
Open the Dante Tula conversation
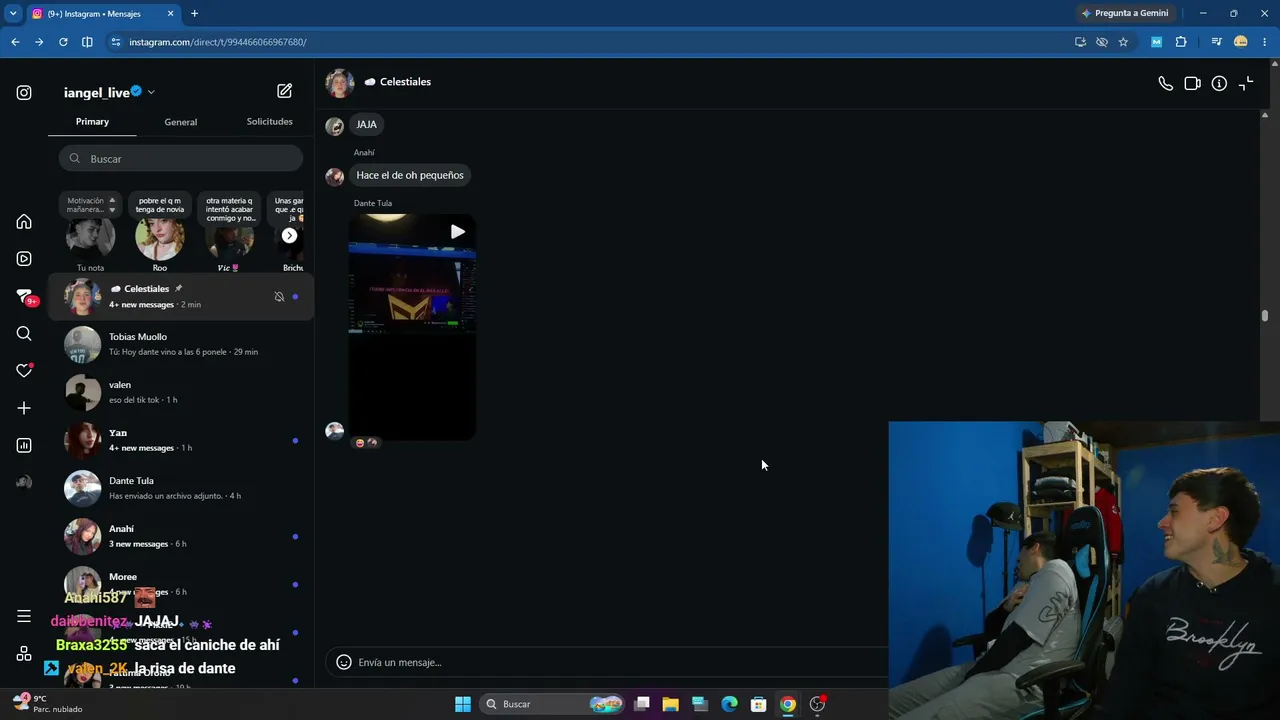click(x=181, y=488)
